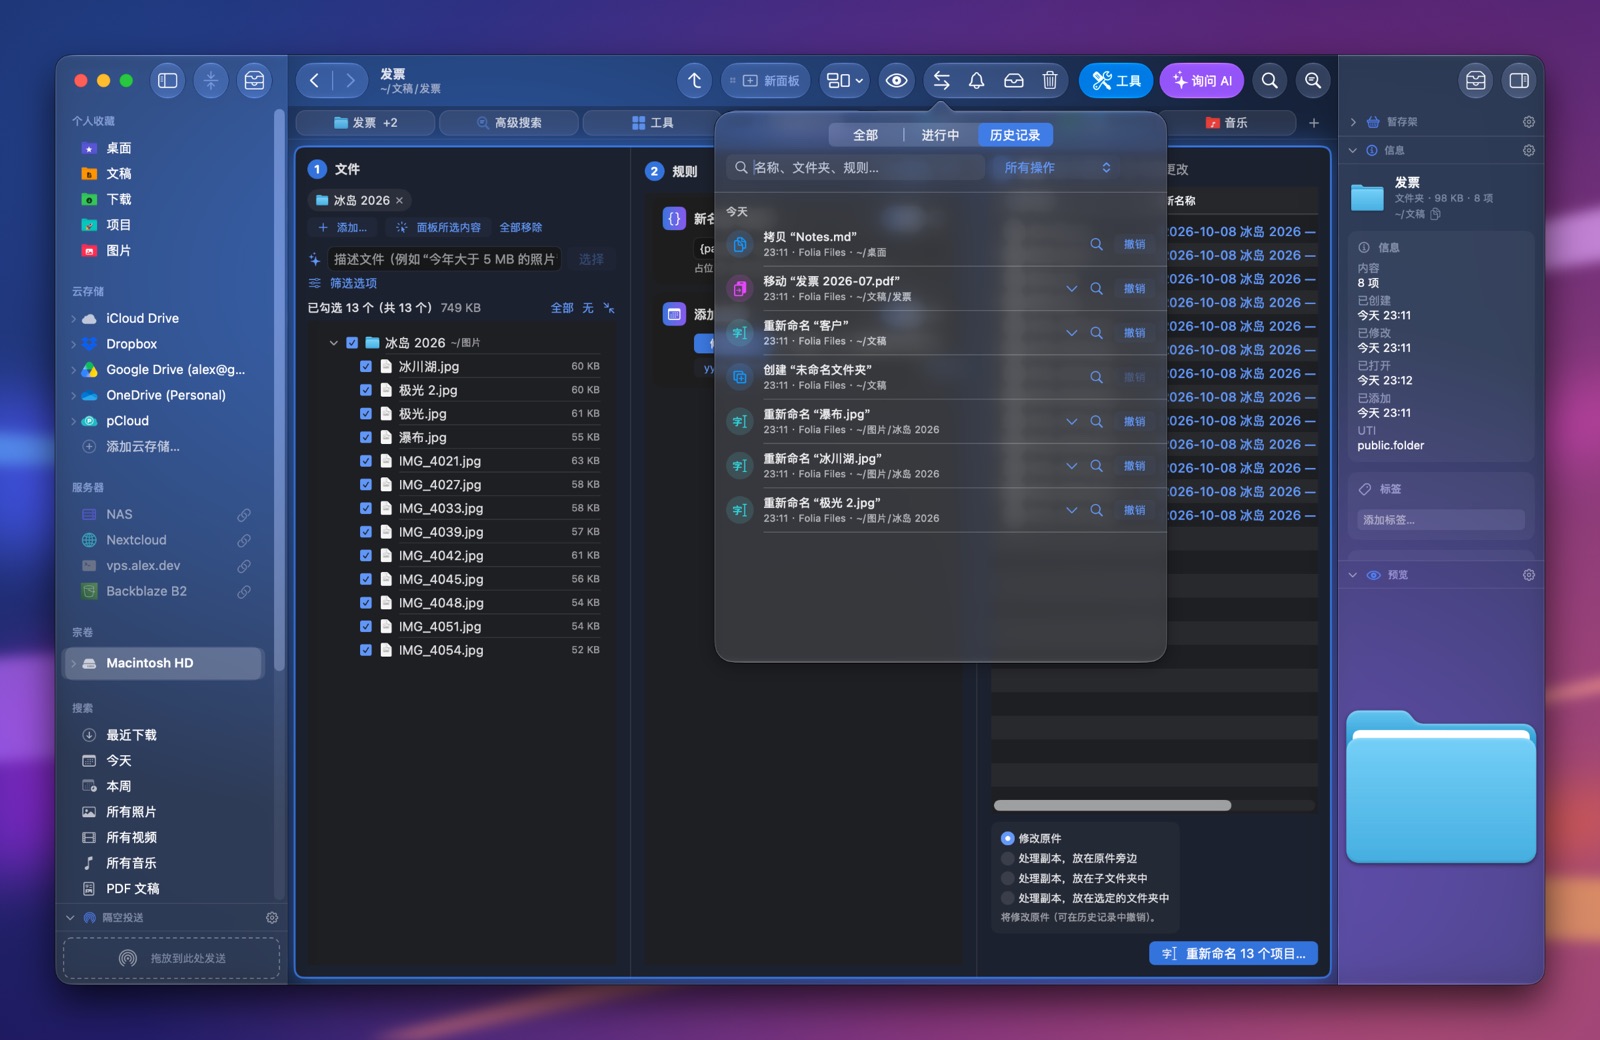The height and width of the screenshot is (1040, 1600).
Task: Click the 添加标签 field
Action: 1441,520
